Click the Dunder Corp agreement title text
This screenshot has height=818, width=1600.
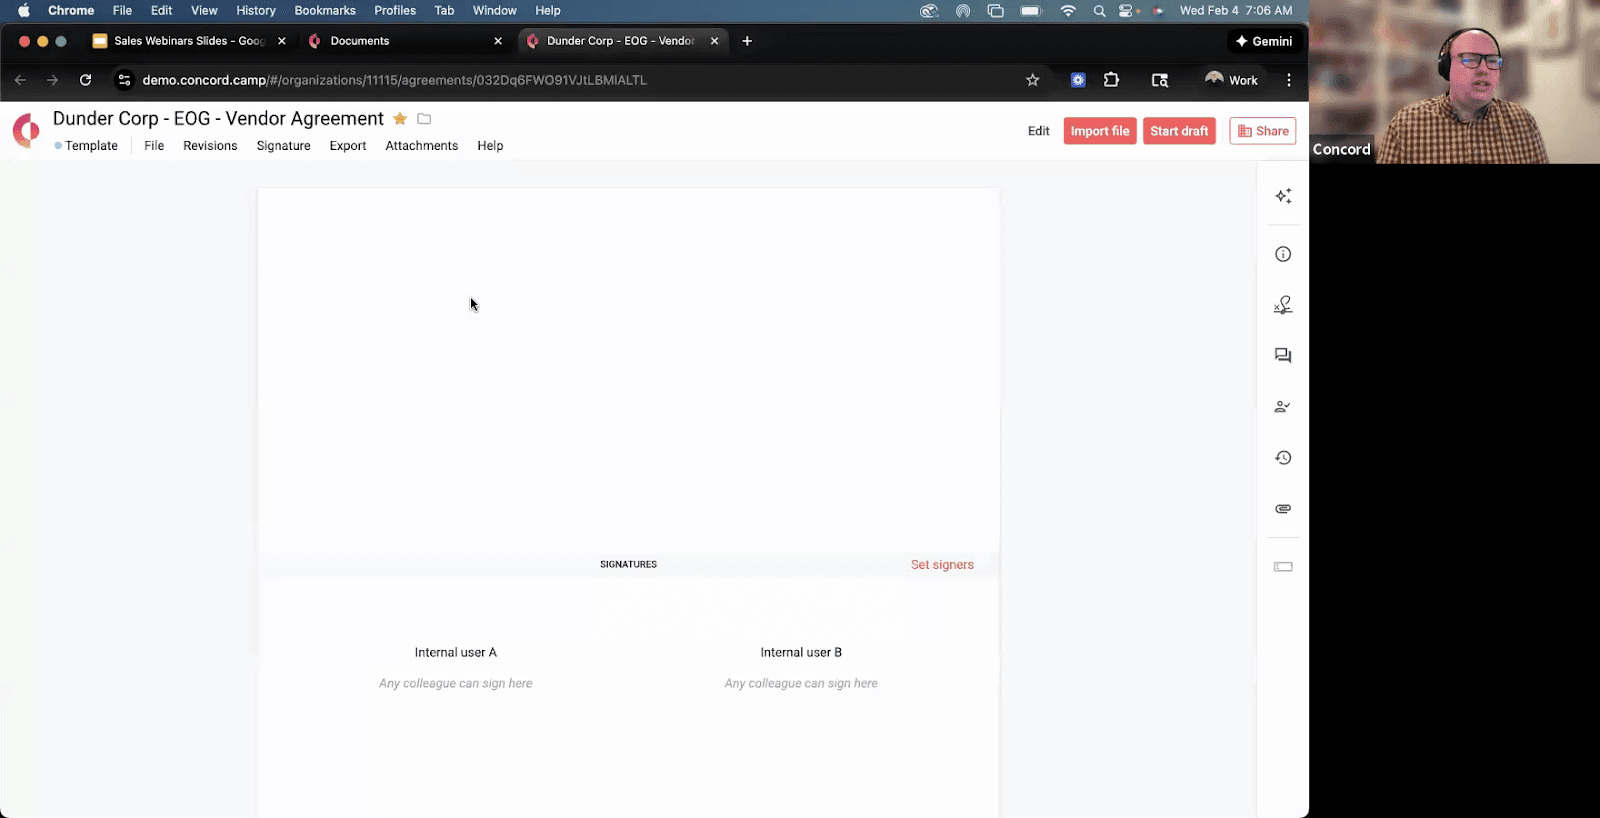(x=218, y=119)
